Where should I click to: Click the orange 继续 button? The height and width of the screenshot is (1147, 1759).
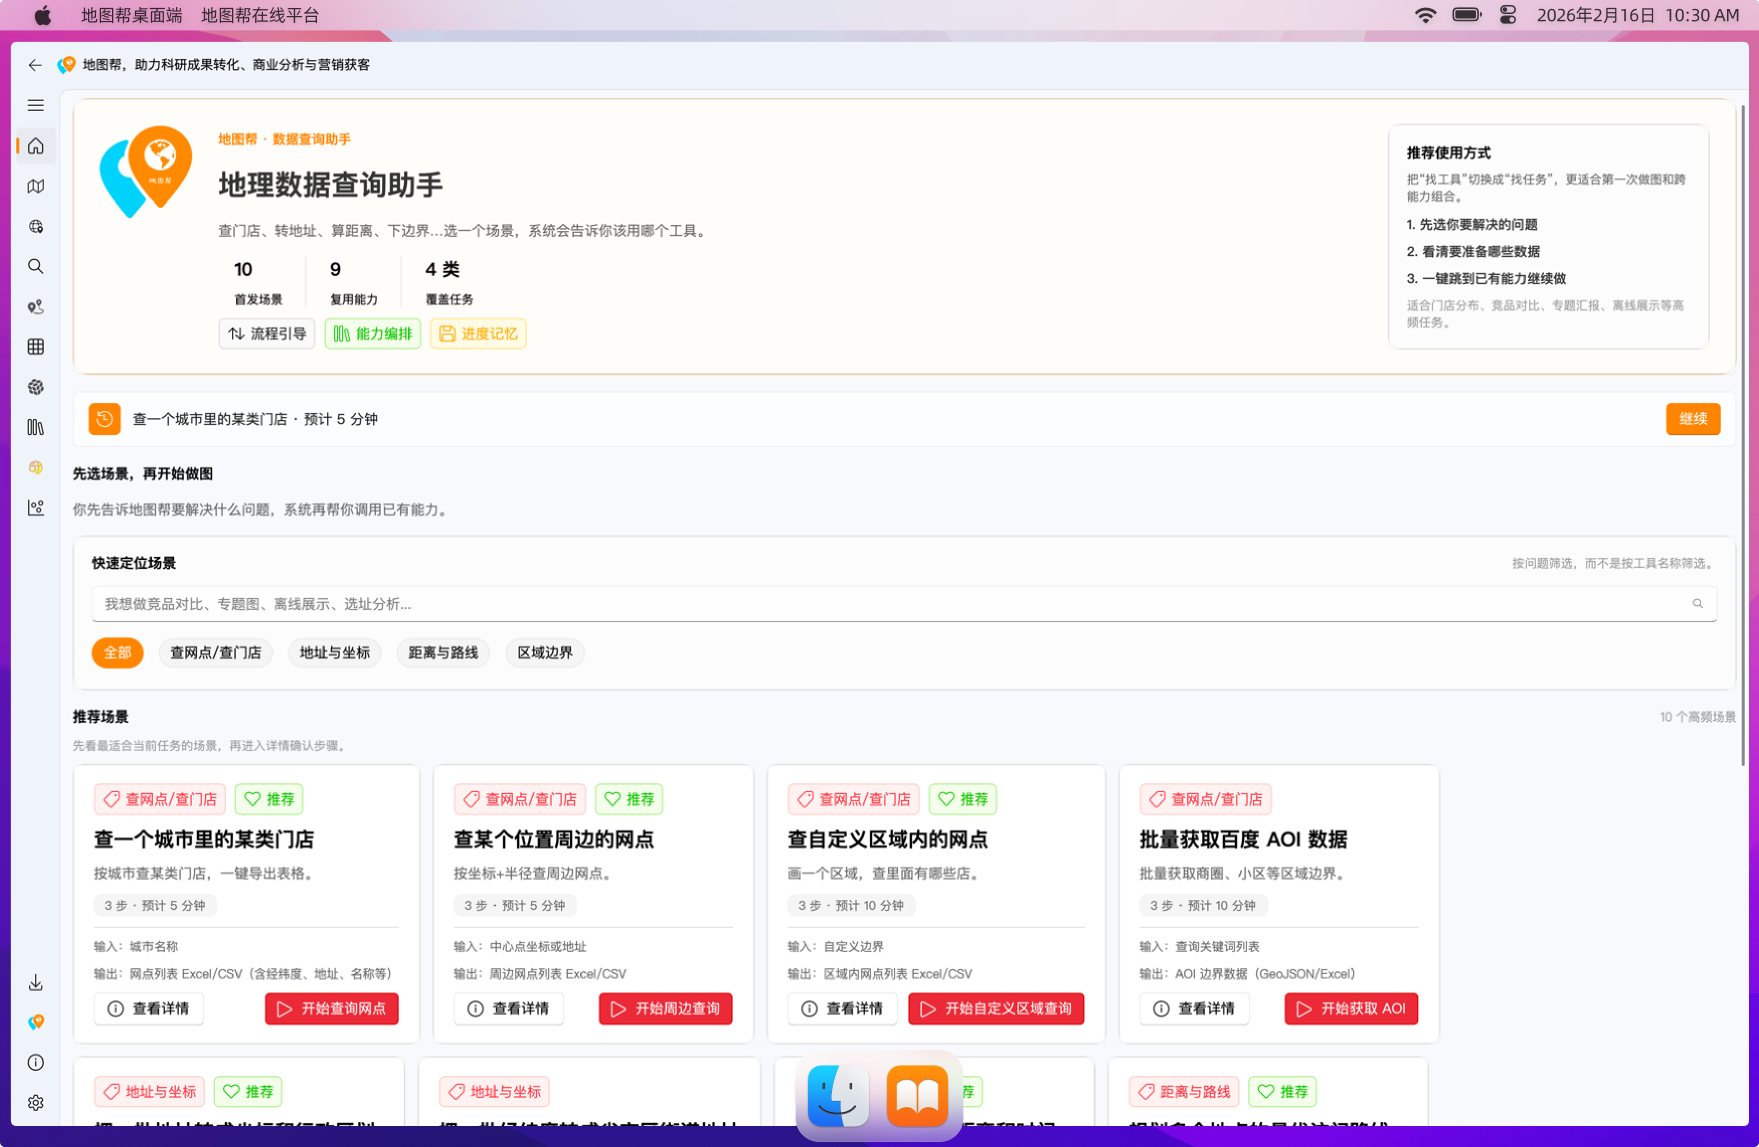point(1692,419)
